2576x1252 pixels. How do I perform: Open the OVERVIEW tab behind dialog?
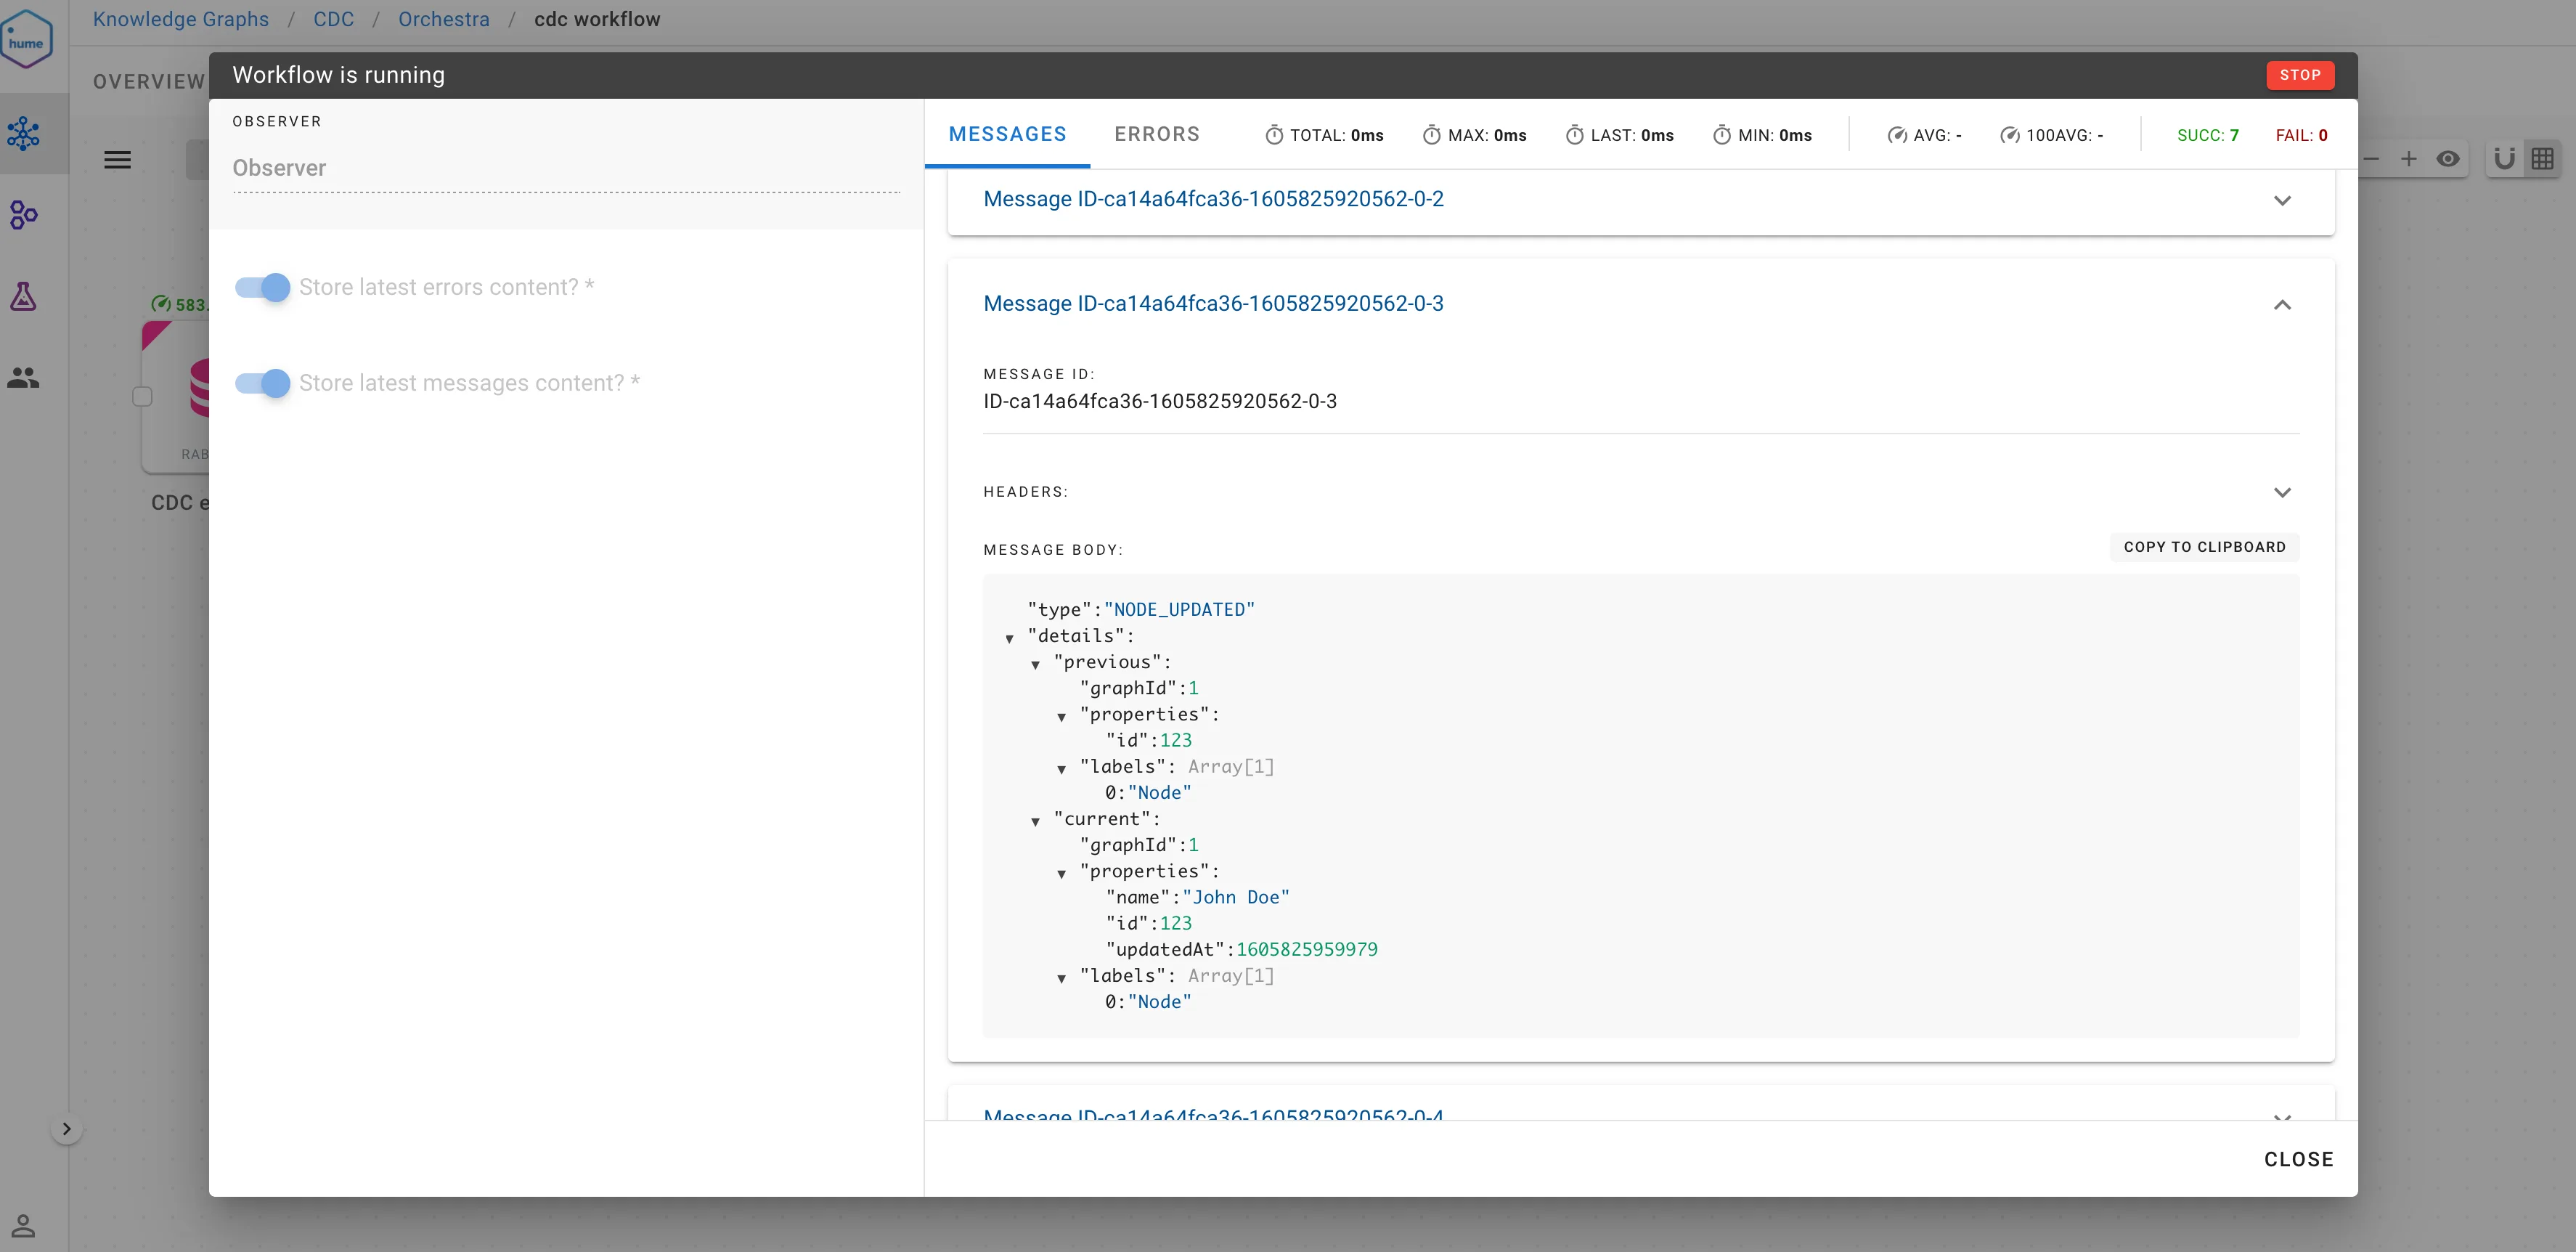(149, 82)
